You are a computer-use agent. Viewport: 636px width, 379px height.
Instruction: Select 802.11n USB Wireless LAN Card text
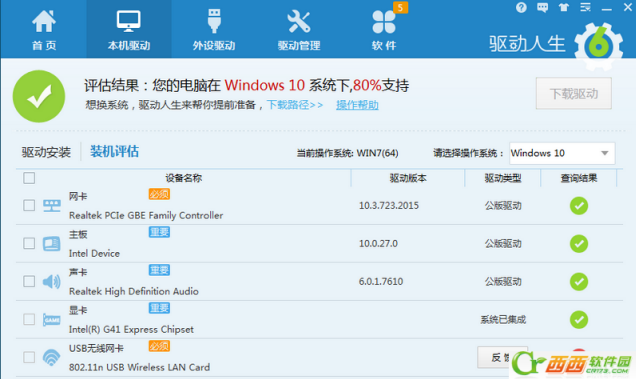click(x=139, y=367)
